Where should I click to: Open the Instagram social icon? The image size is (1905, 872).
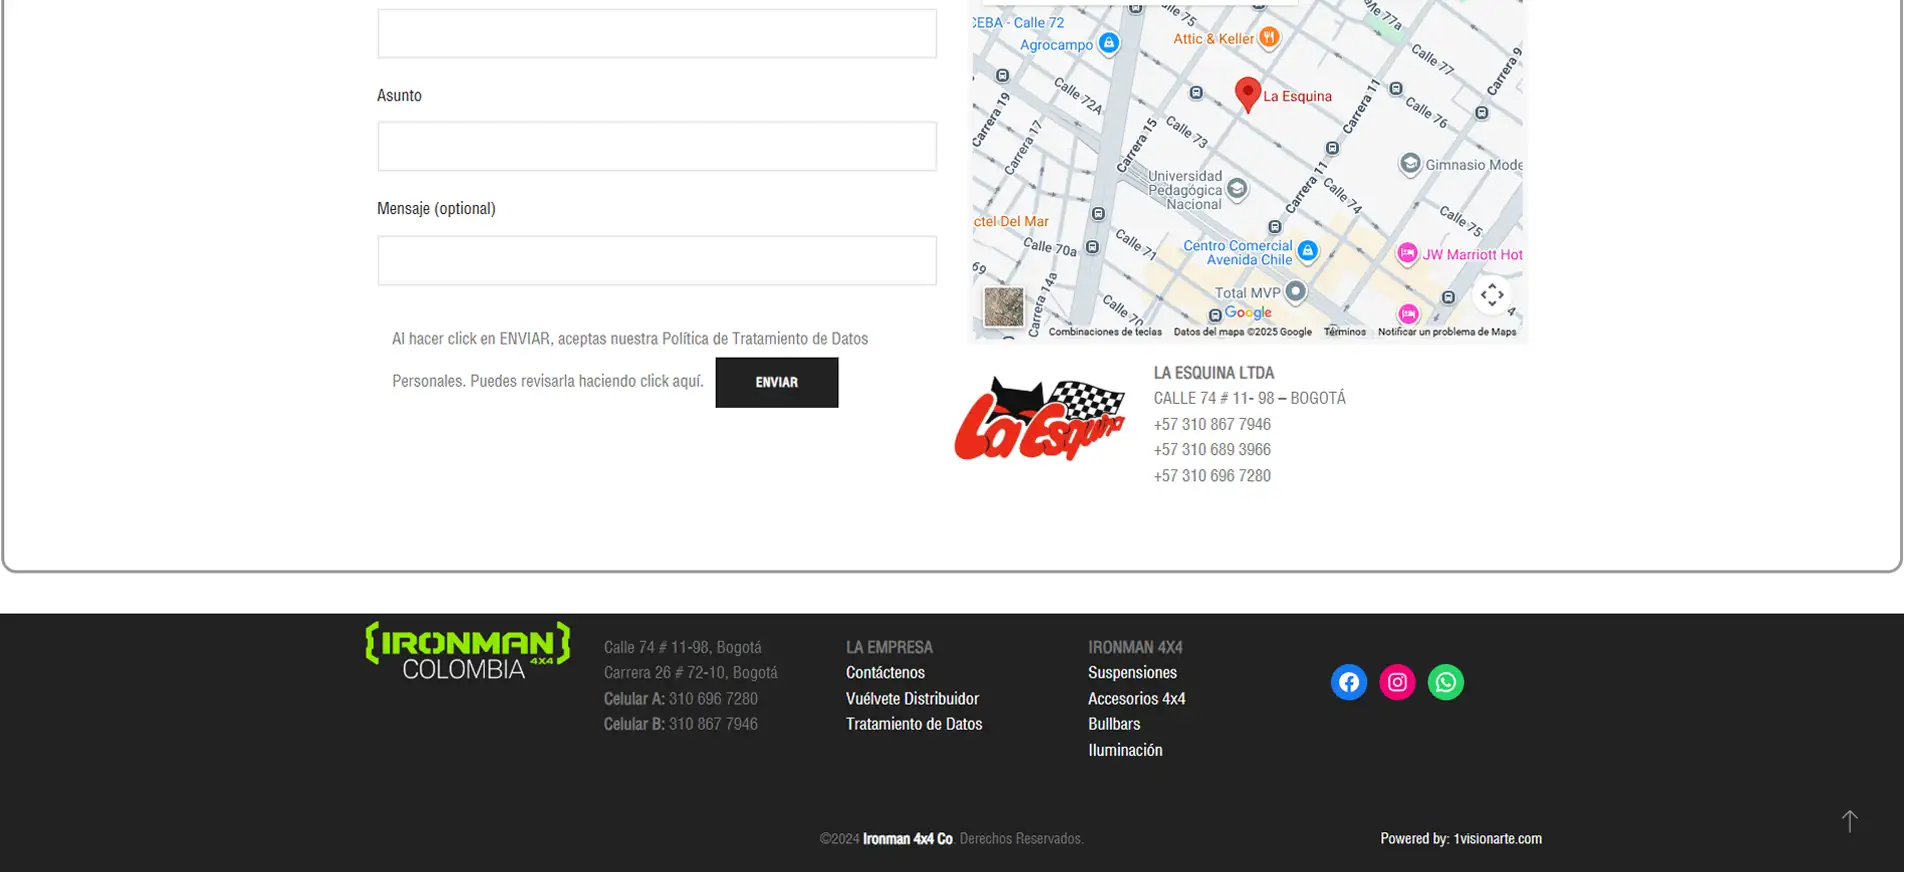pos(1397,682)
